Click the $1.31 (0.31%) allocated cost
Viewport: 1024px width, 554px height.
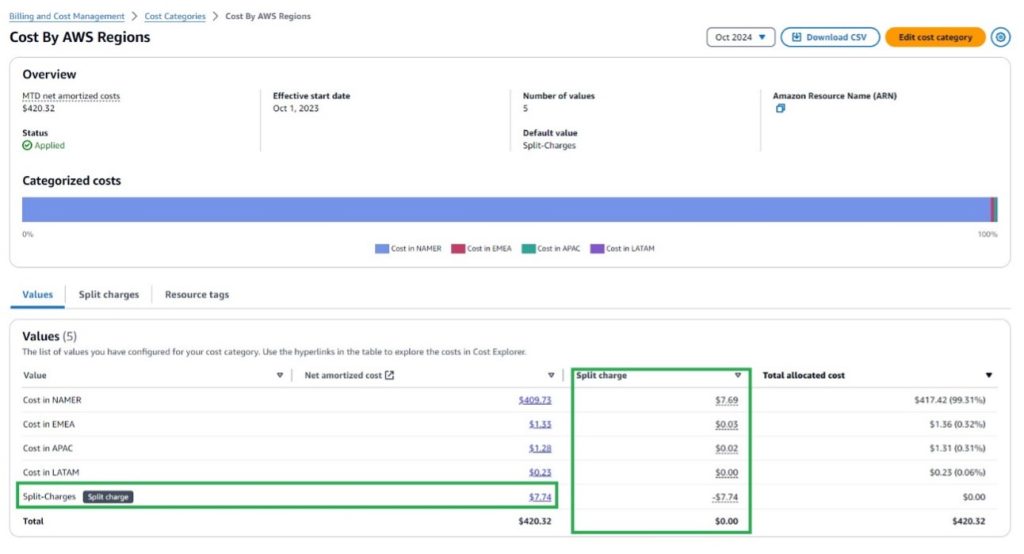pos(957,448)
